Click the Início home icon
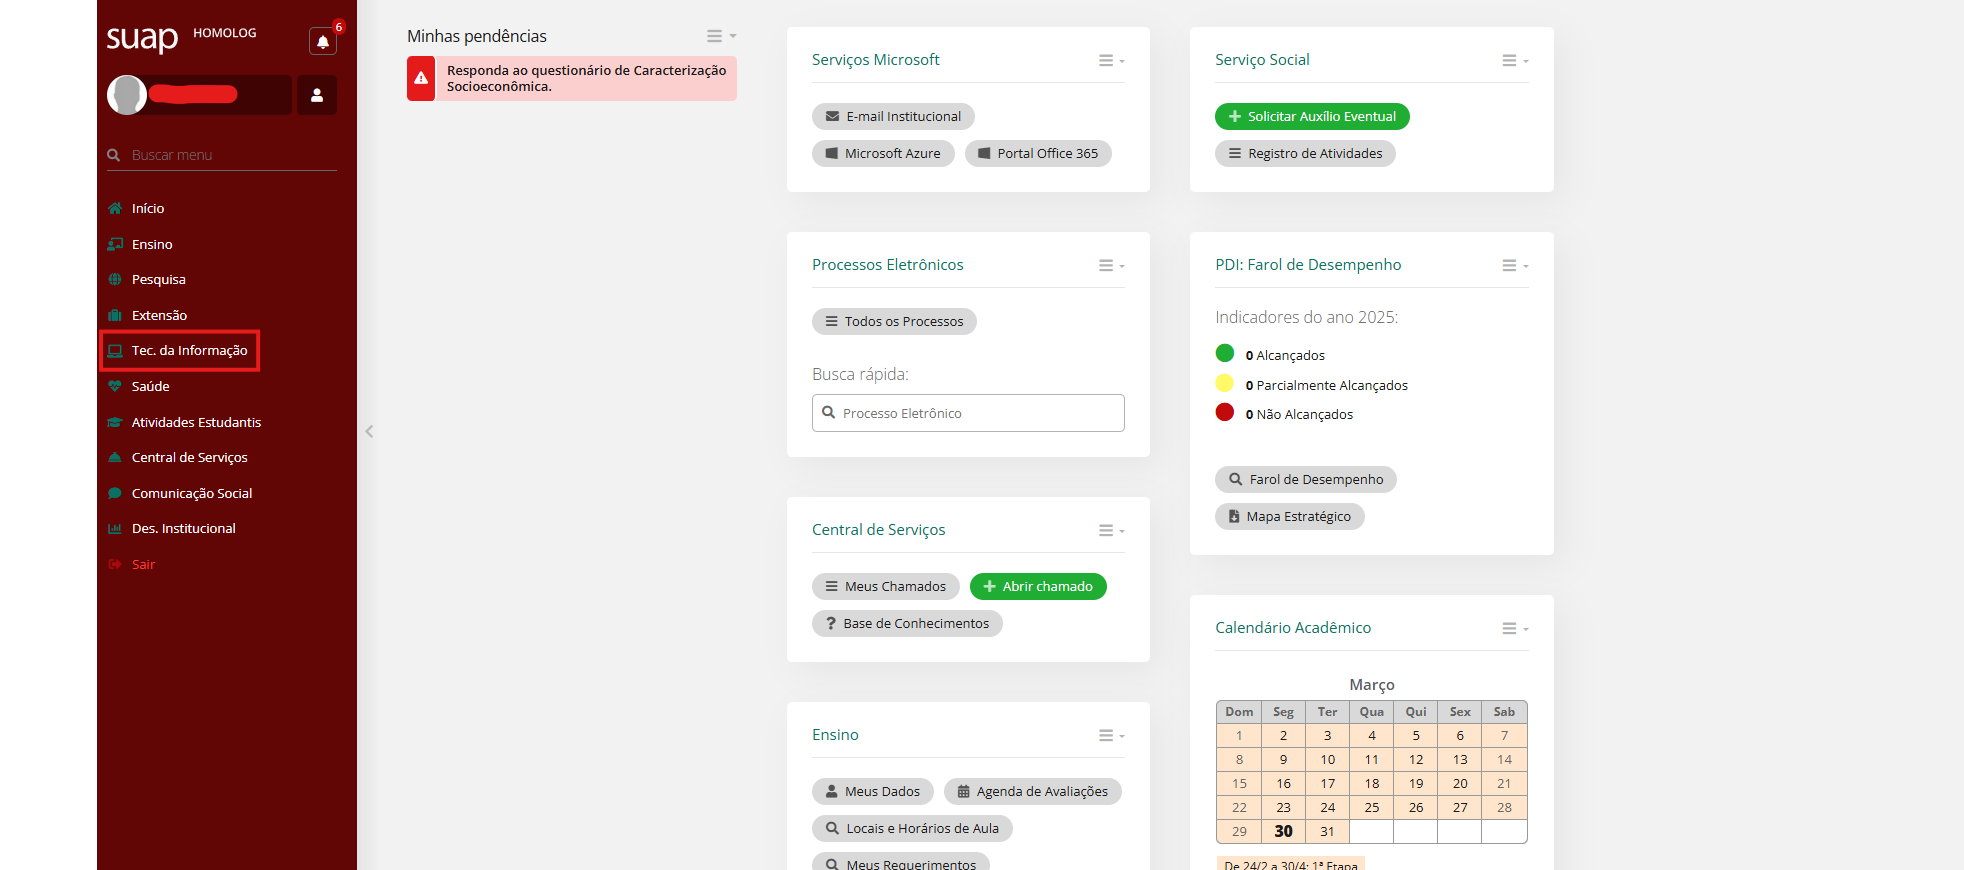The image size is (1964, 870). (x=115, y=209)
